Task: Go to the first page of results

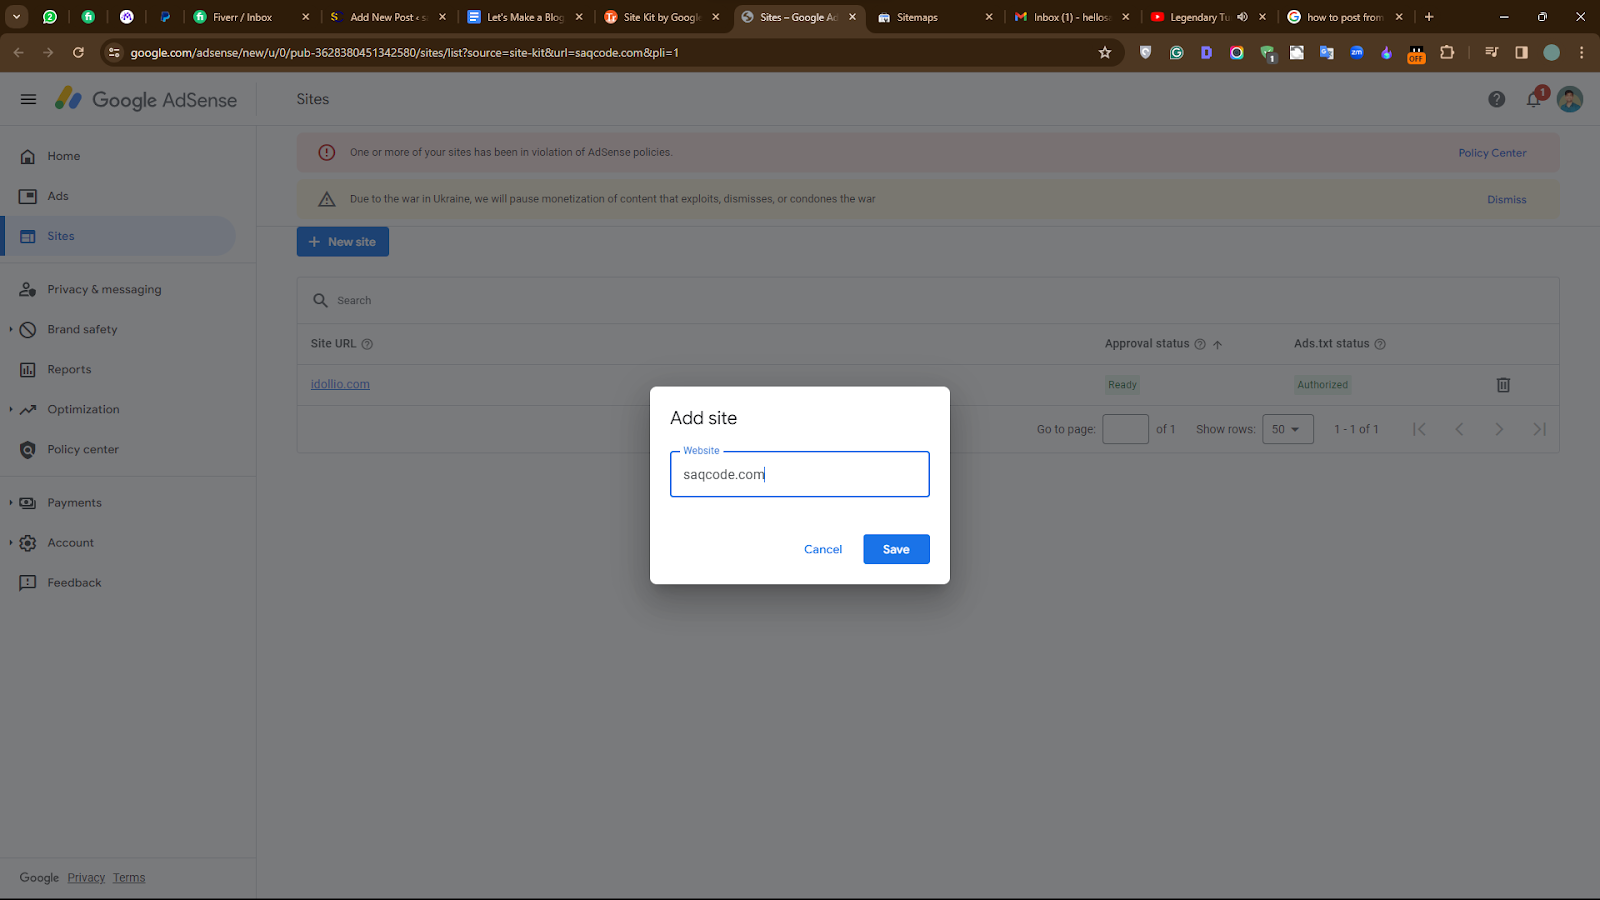Action: point(1419,429)
